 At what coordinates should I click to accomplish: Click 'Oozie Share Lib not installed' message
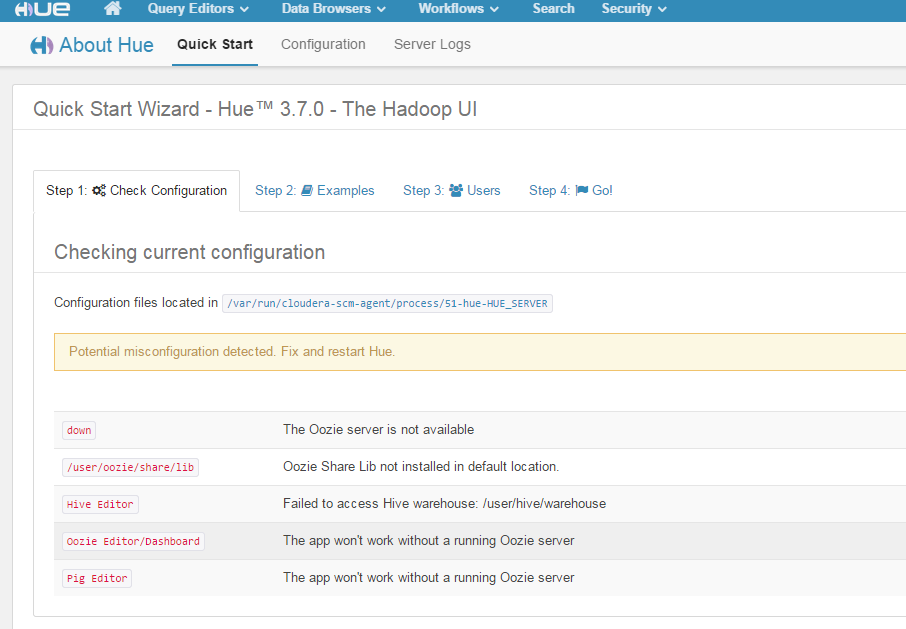(x=421, y=467)
